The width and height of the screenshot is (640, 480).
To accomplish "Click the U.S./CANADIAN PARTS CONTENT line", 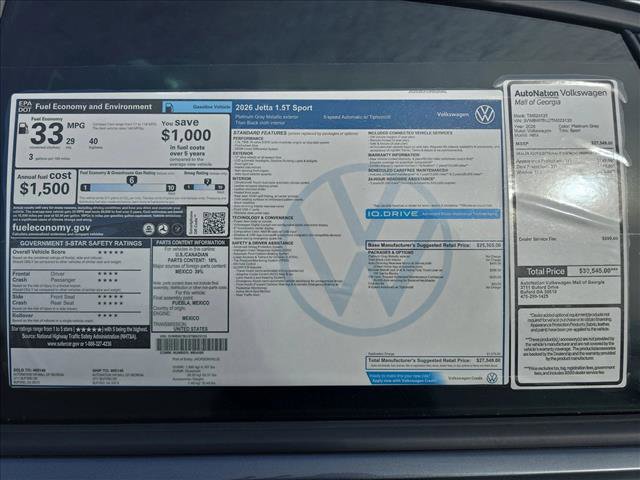I will click(192, 257).
